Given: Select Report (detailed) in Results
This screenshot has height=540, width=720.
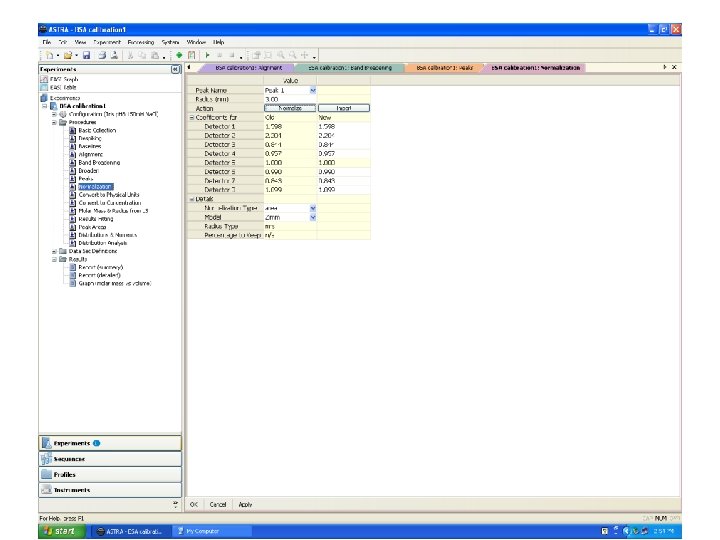Looking at the screenshot, I should (x=100, y=276).
